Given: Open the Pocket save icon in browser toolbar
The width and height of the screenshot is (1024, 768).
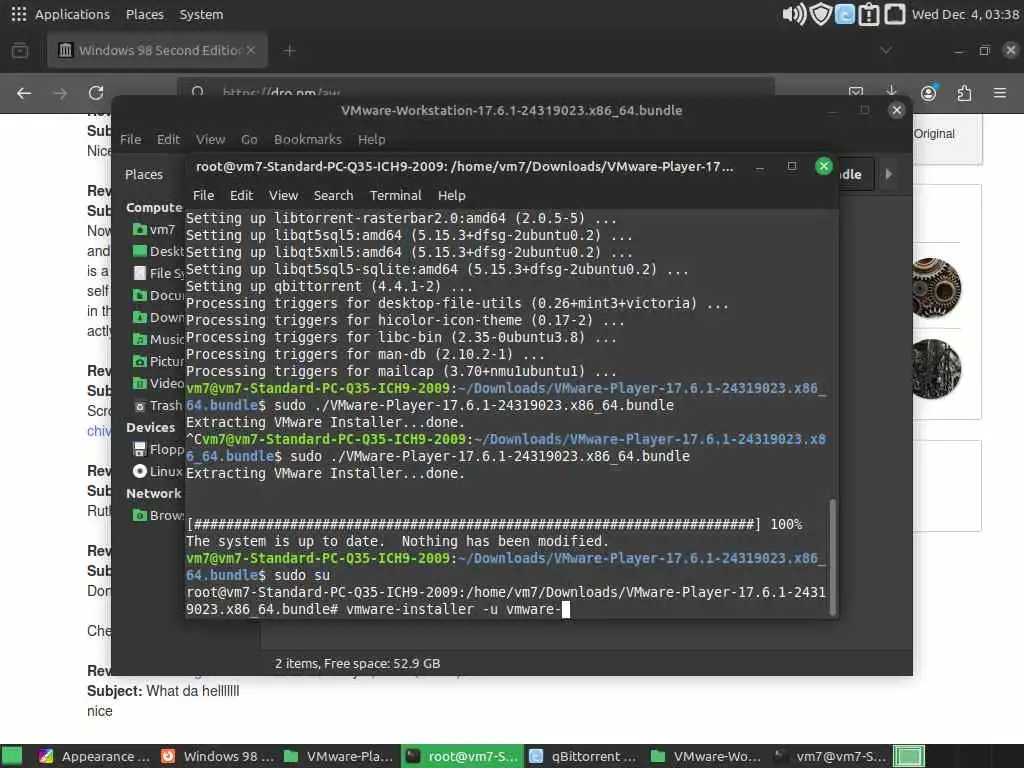Looking at the screenshot, I should 856,91.
